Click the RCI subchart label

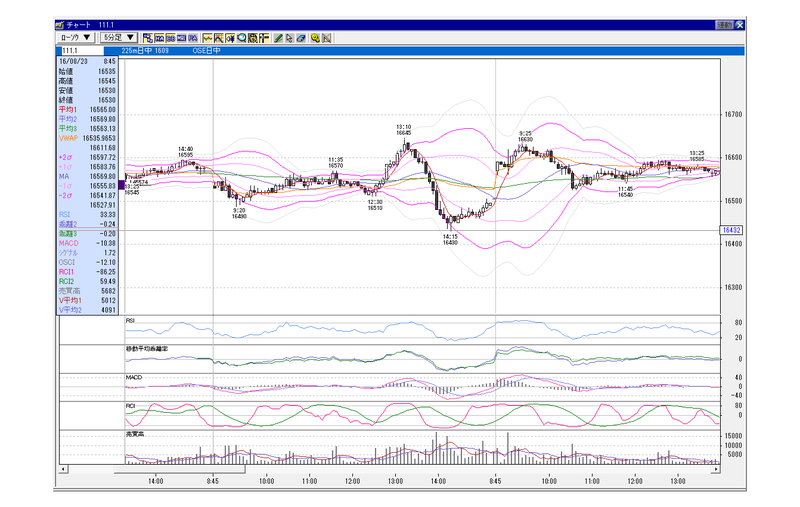tap(130, 406)
